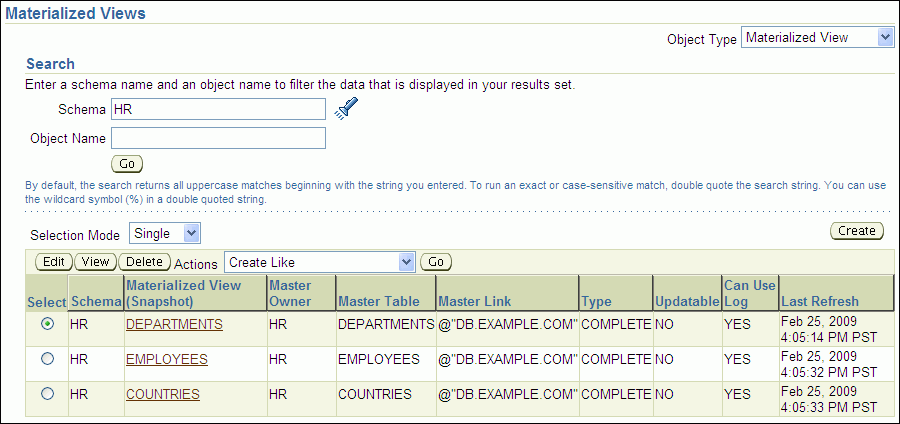Image resolution: width=900 pixels, height=424 pixels.
Task: Open the COUNTRIES materialized view link
Action: (162, 394)
